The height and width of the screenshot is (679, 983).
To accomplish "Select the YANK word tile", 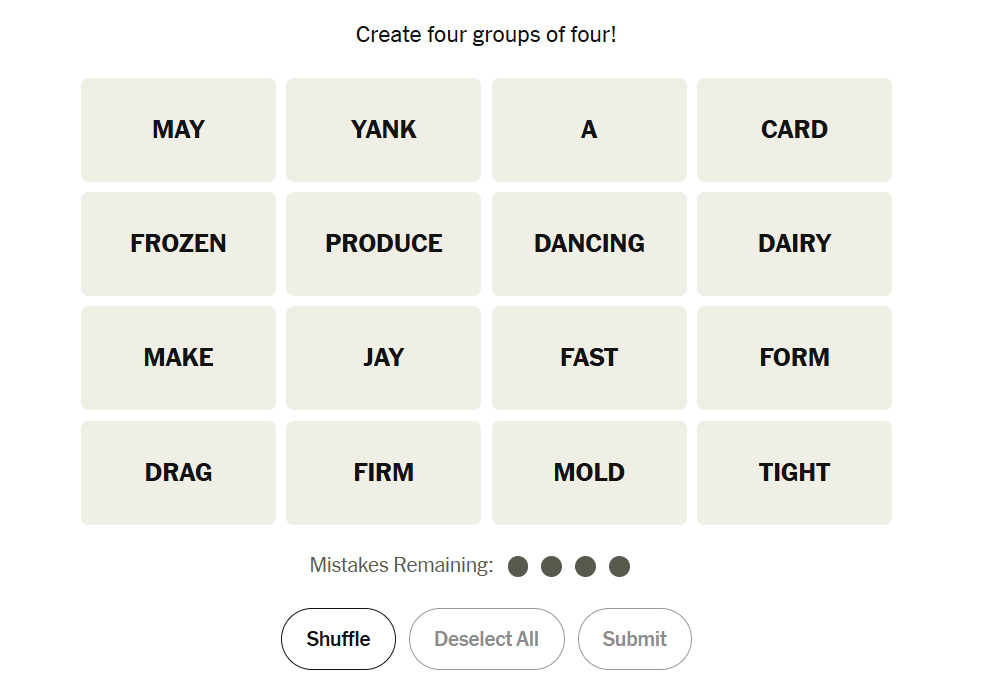I will coord(383,130).
